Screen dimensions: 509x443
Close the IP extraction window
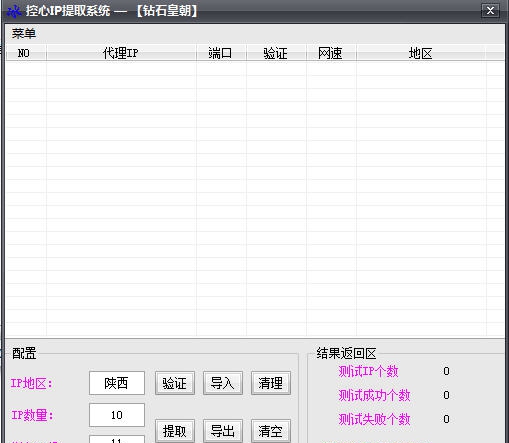(490, 11)
